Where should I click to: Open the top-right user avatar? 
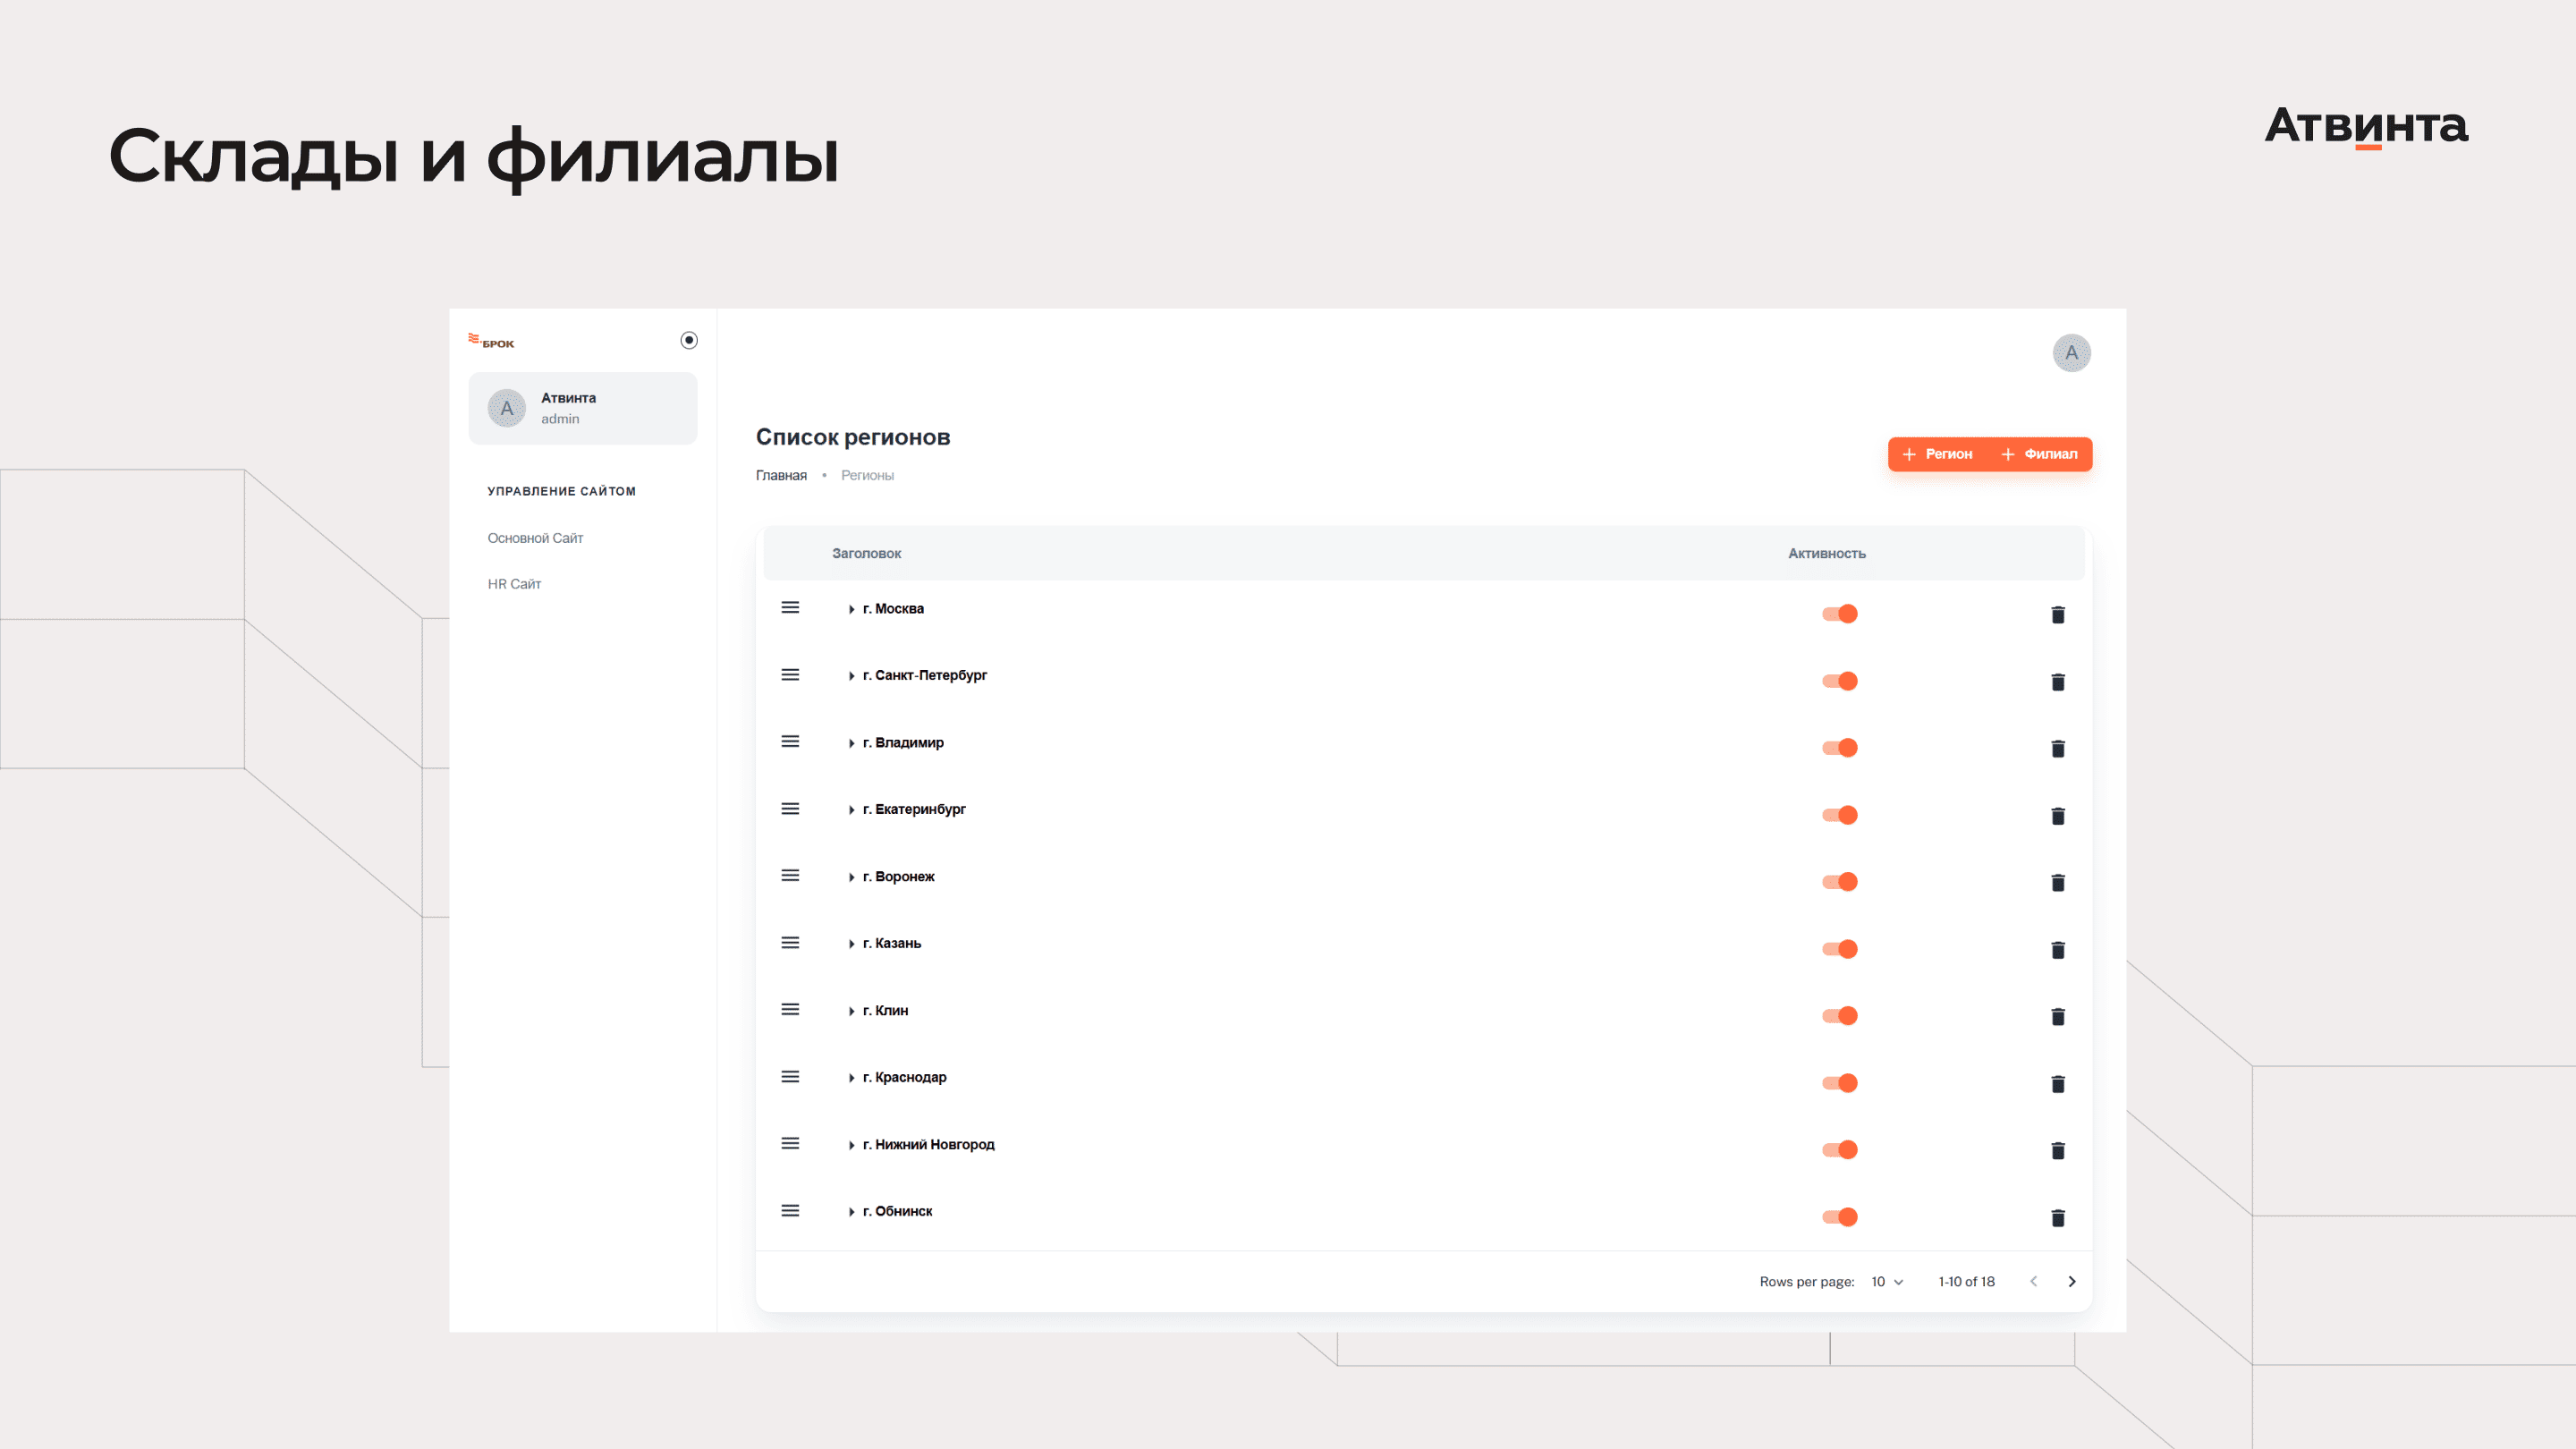coord(2071,352)
